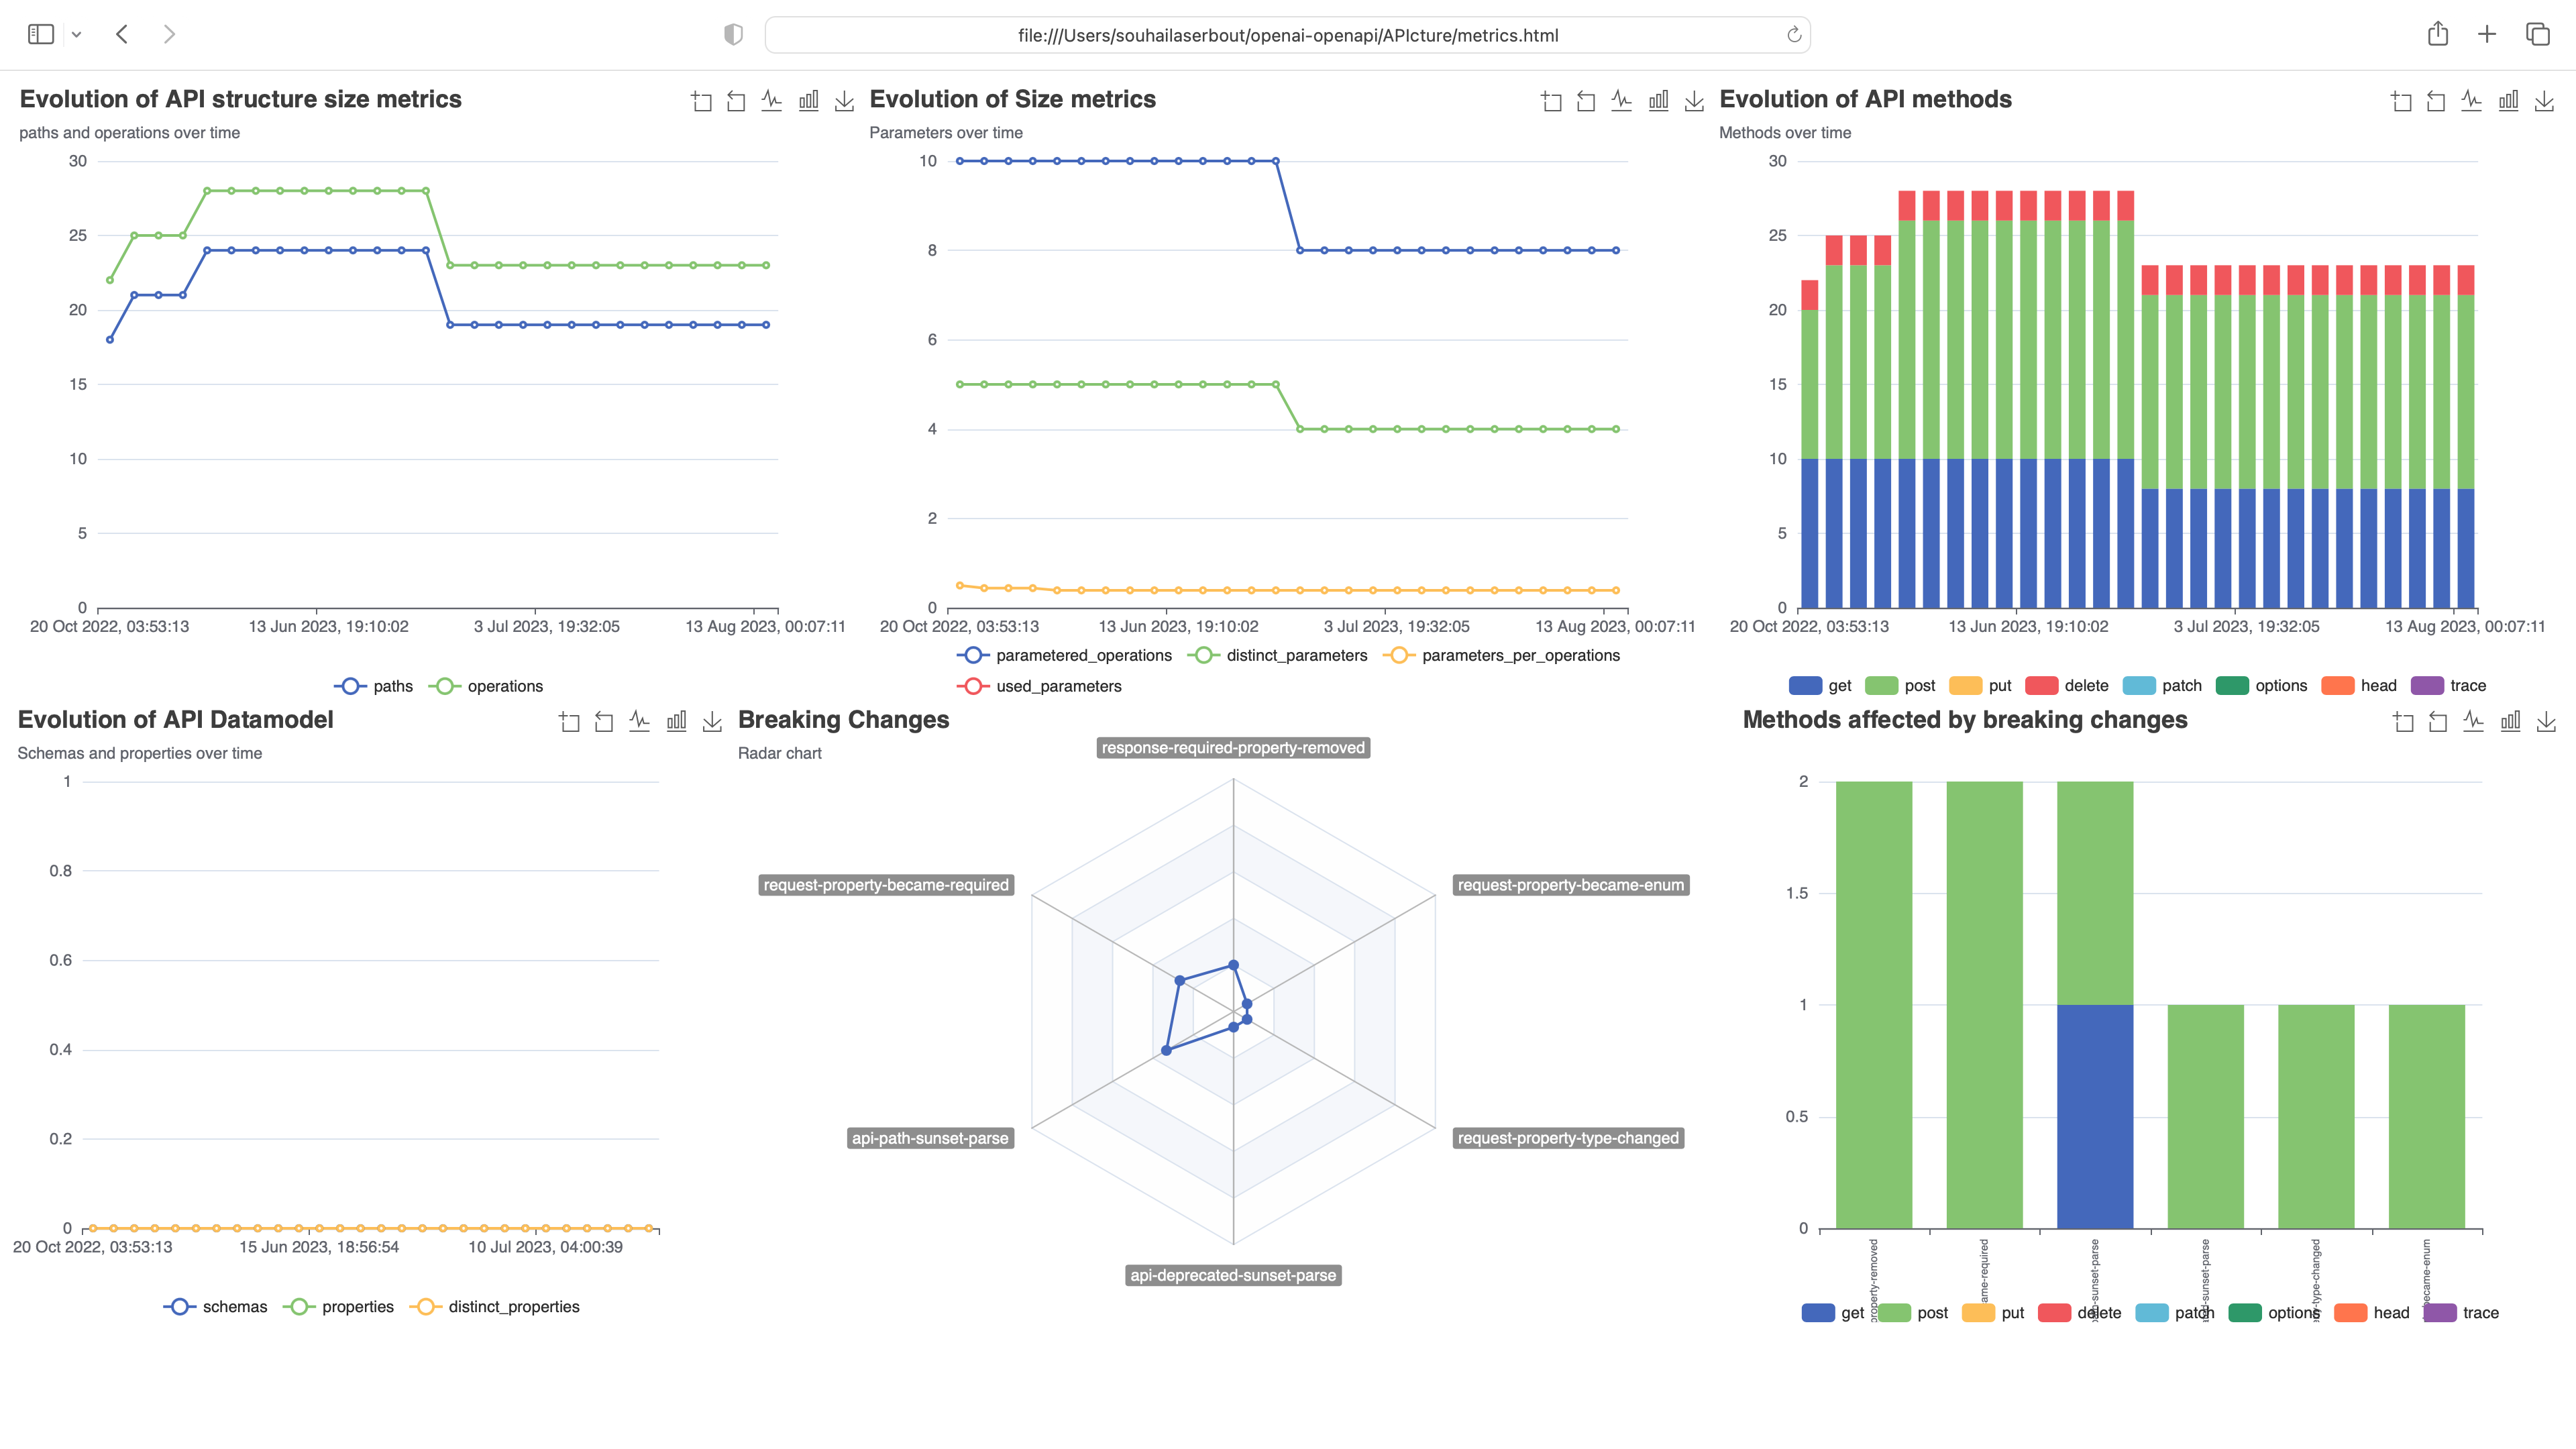This screenshot has height=1449, width=2576.
Task: Hide the schemas series via legend
Action: click(216, 1307)
